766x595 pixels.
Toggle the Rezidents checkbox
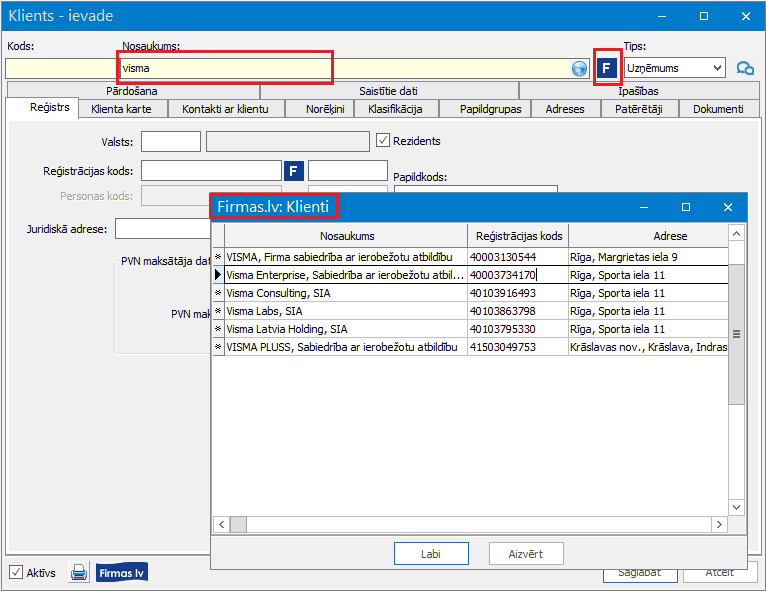(x=383, y=141)
